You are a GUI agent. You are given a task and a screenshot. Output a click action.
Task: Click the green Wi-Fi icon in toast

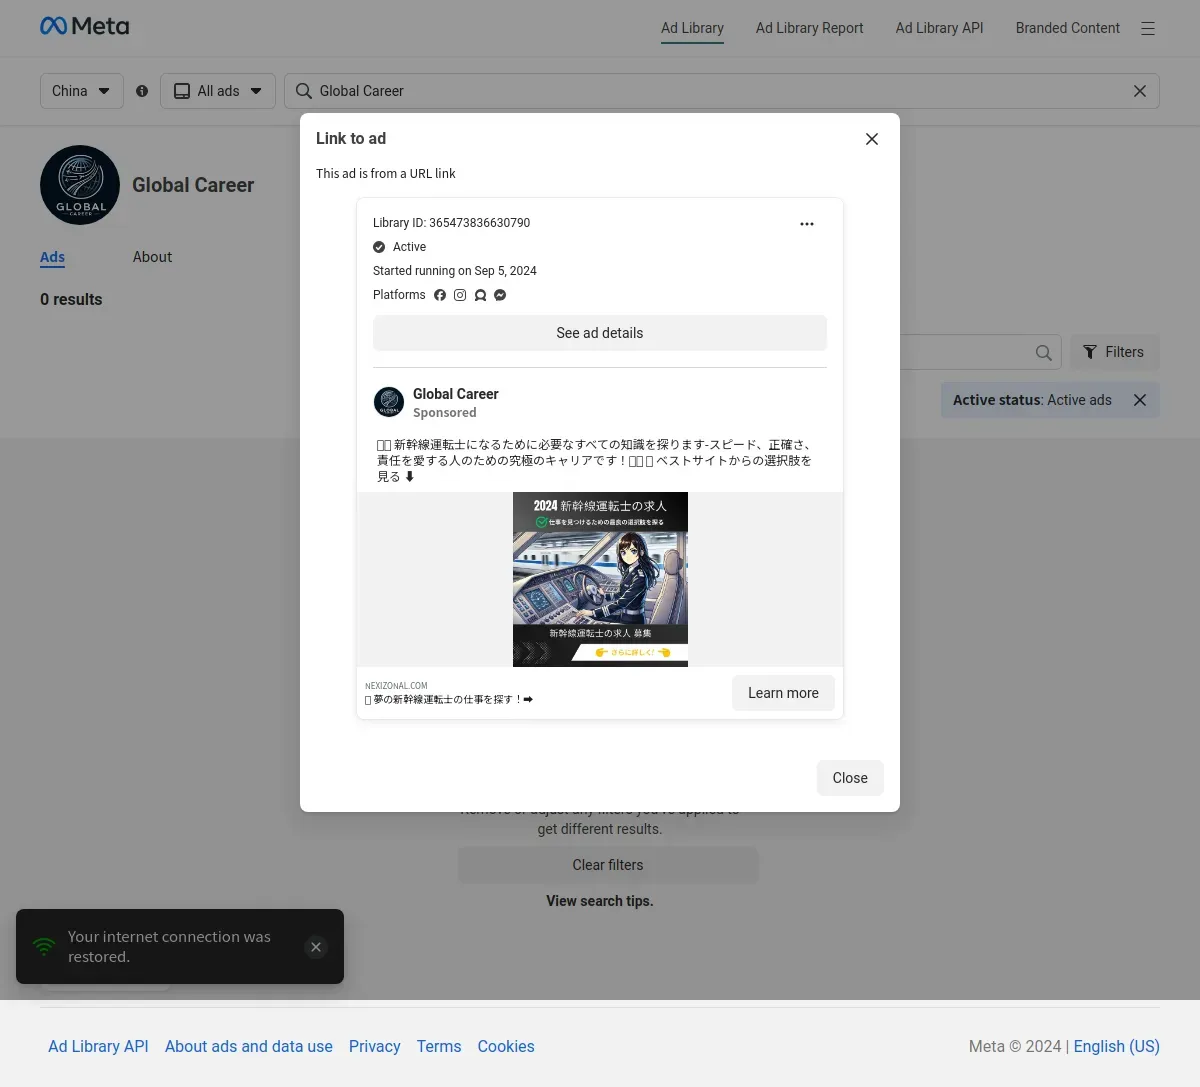(44, 946)
